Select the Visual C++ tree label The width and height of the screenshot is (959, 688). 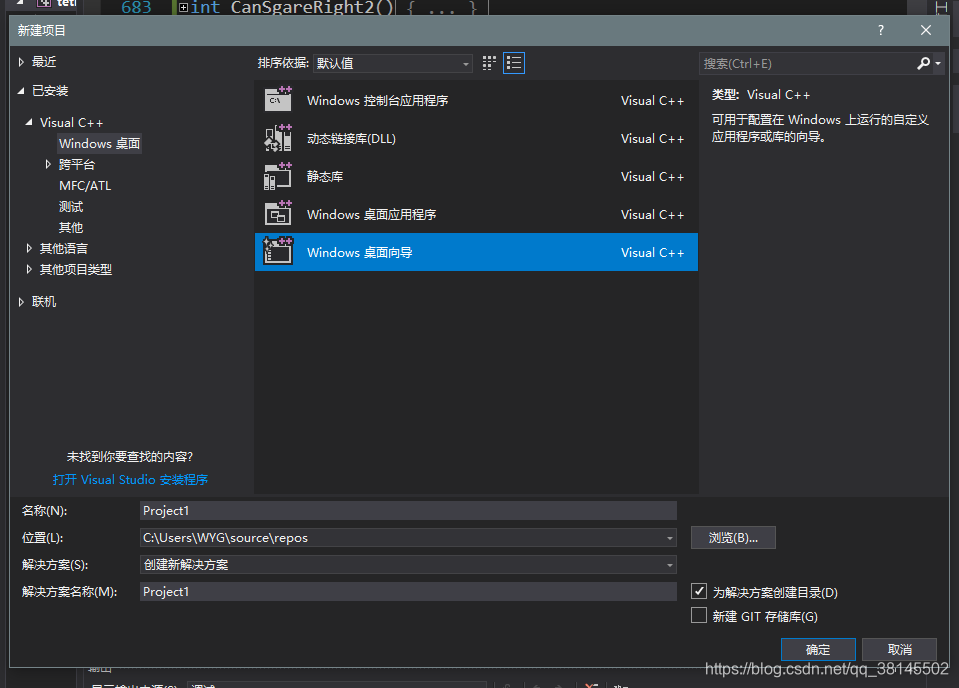coord(72,122)
